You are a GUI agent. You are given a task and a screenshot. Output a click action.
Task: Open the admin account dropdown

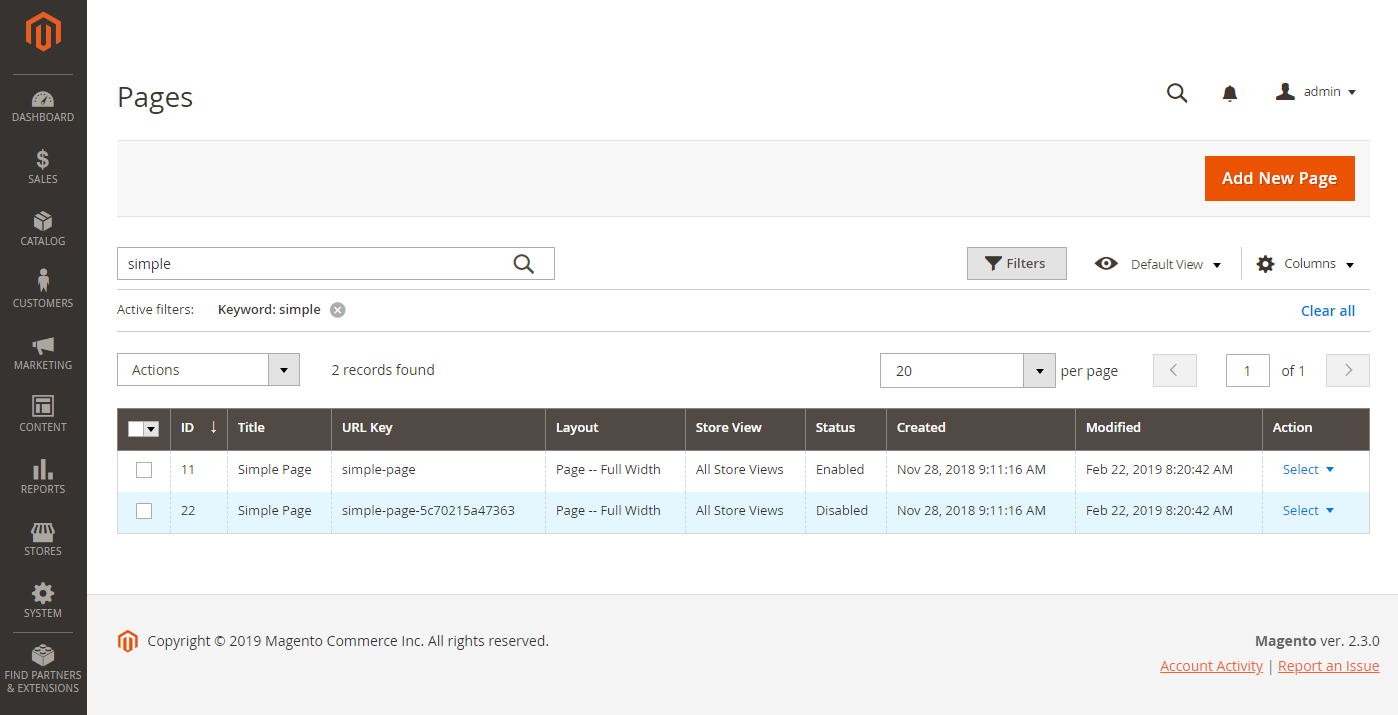tap(1316, 92)
